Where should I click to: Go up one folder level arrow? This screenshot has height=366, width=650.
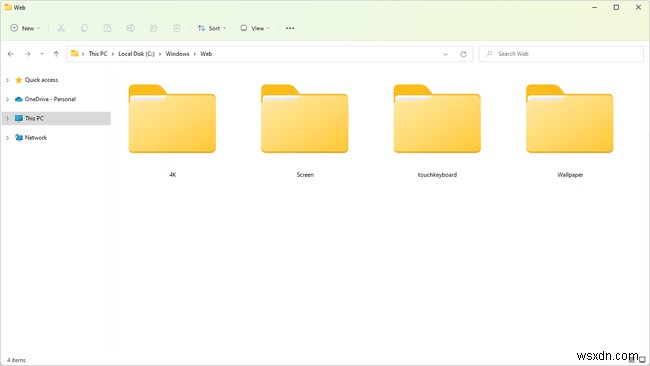click(56, 54)
